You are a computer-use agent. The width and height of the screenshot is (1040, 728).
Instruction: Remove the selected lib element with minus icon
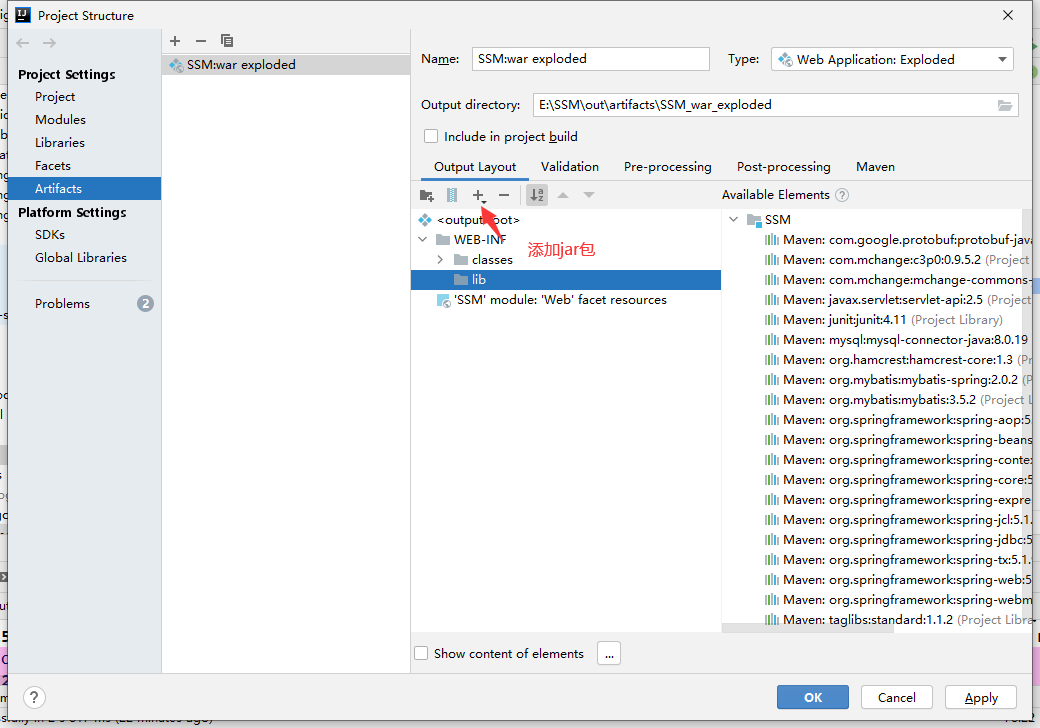point(503,195)
